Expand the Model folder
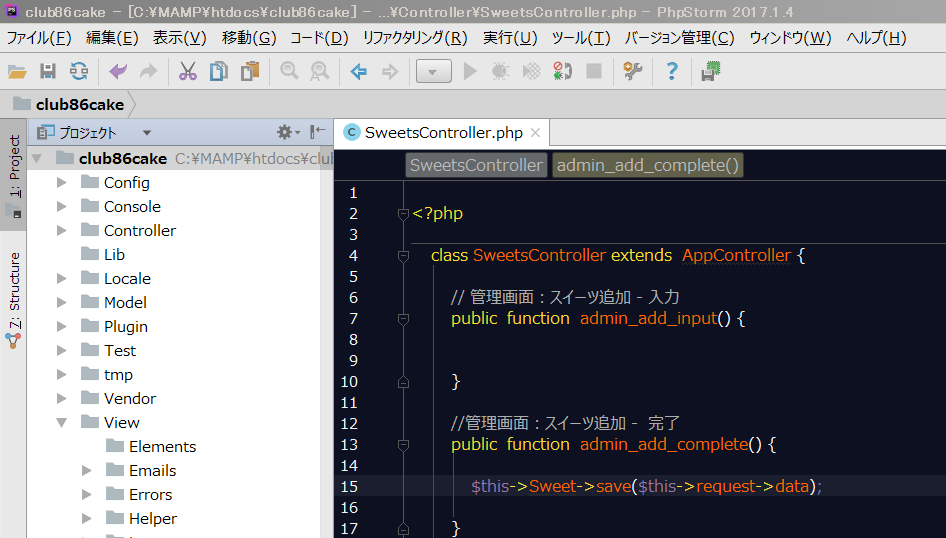946x538 pixels. (x=62, y=302)
